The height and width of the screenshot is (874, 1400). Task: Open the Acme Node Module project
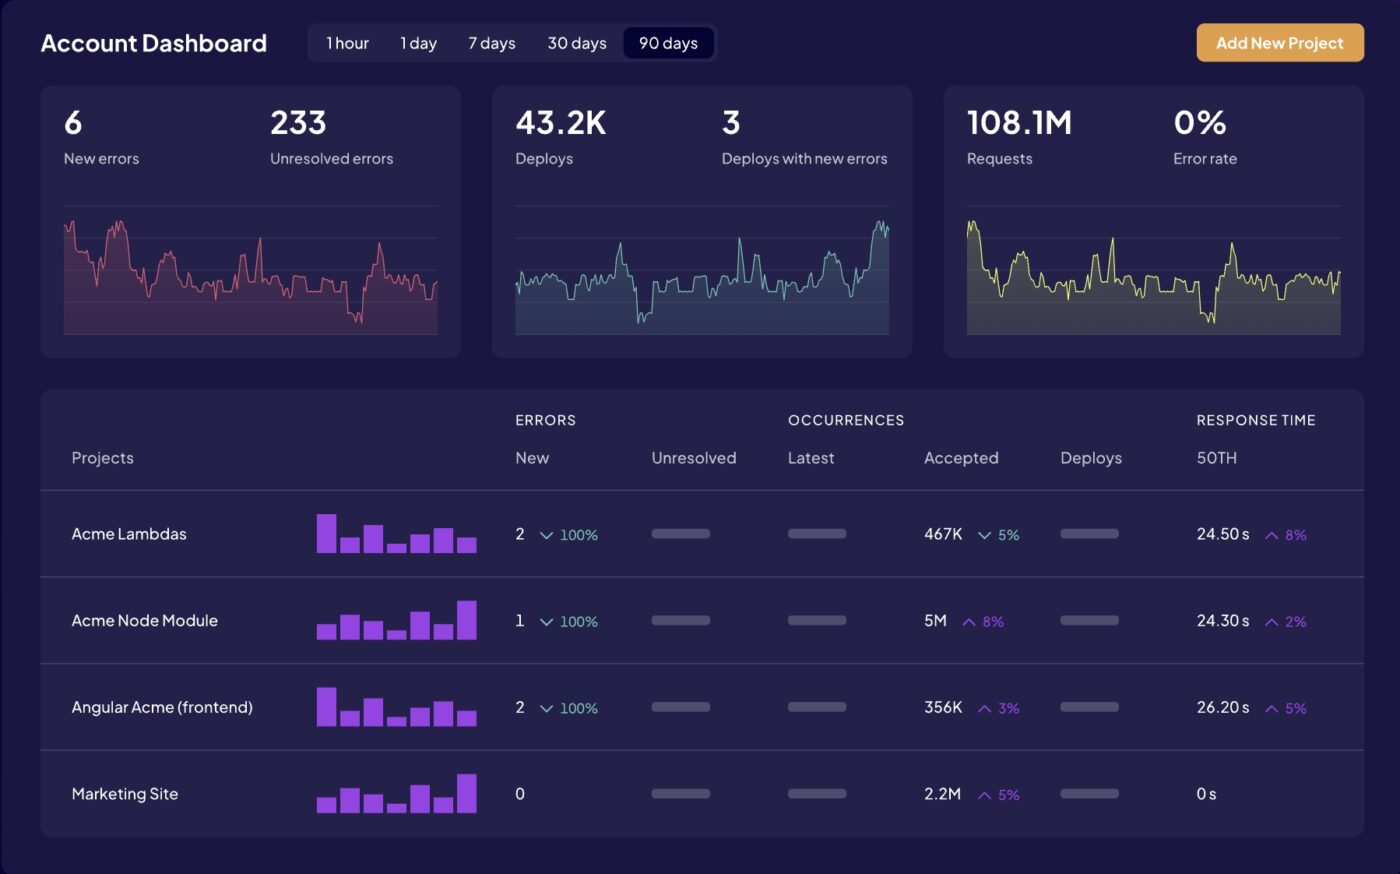[x=144, y=621]
